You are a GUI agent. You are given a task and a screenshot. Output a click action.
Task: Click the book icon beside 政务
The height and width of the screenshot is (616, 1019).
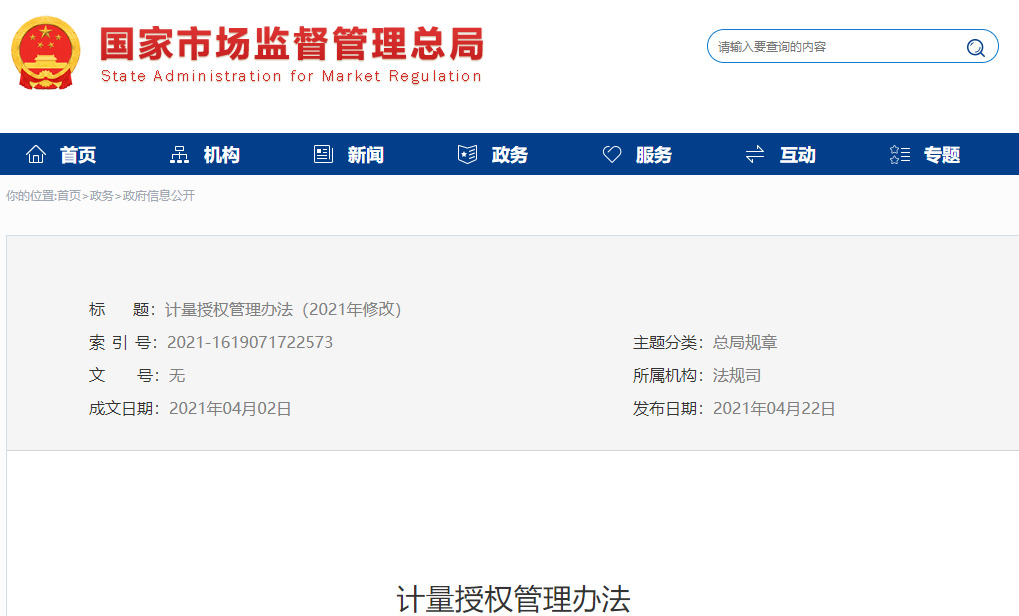pos(467,154)
